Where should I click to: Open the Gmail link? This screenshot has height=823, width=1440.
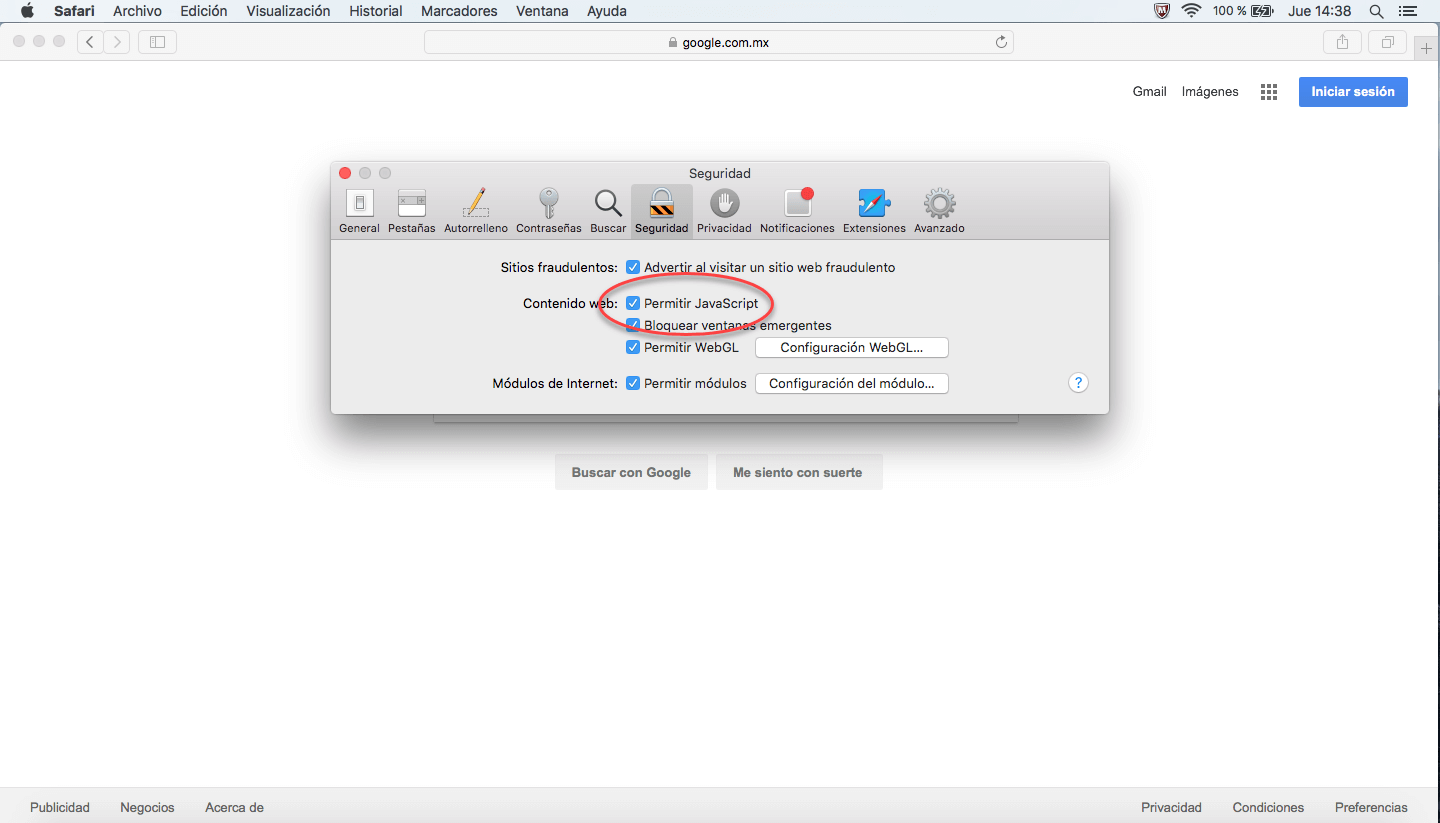(x=1149, y=91)
